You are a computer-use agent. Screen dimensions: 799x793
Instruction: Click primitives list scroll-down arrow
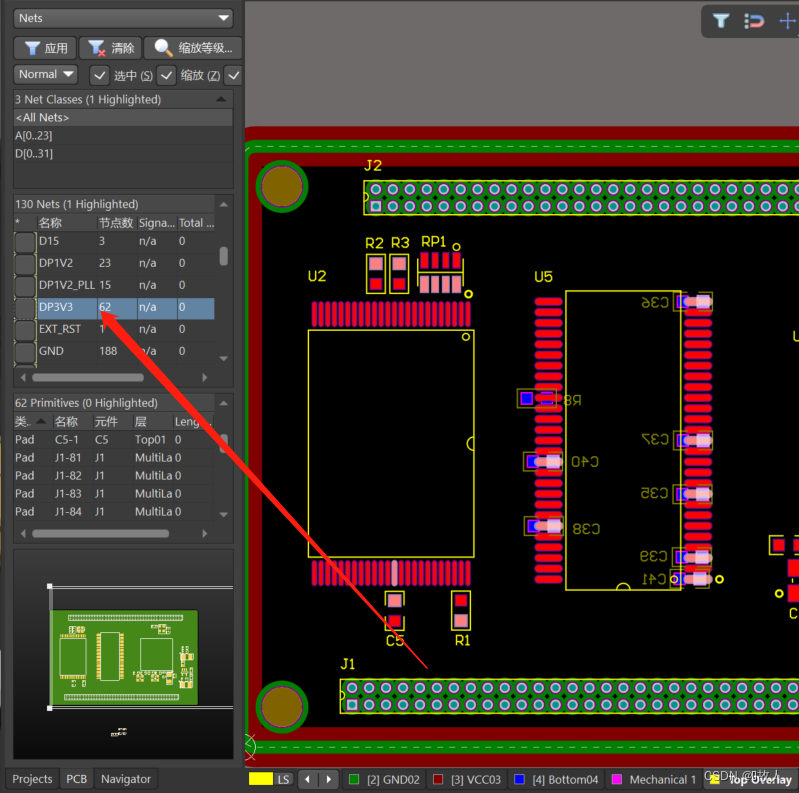(x=224, y=515)
